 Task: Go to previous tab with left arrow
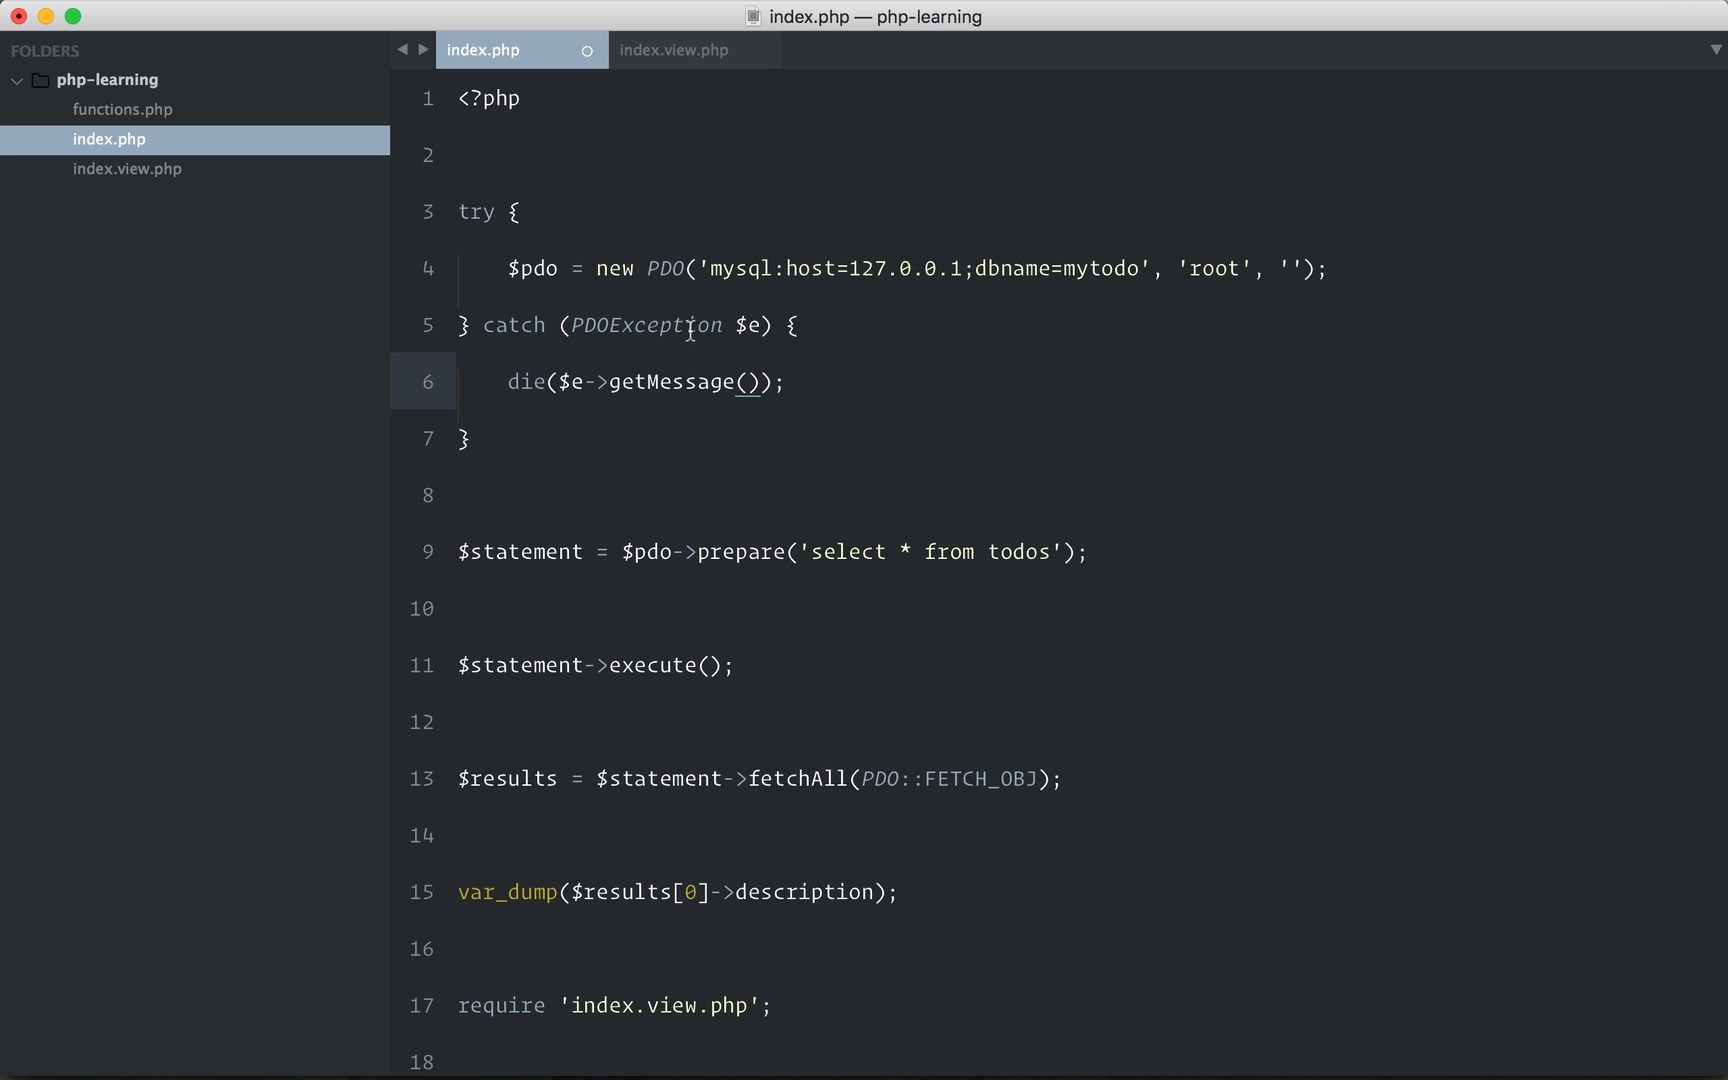pos(402,49)
